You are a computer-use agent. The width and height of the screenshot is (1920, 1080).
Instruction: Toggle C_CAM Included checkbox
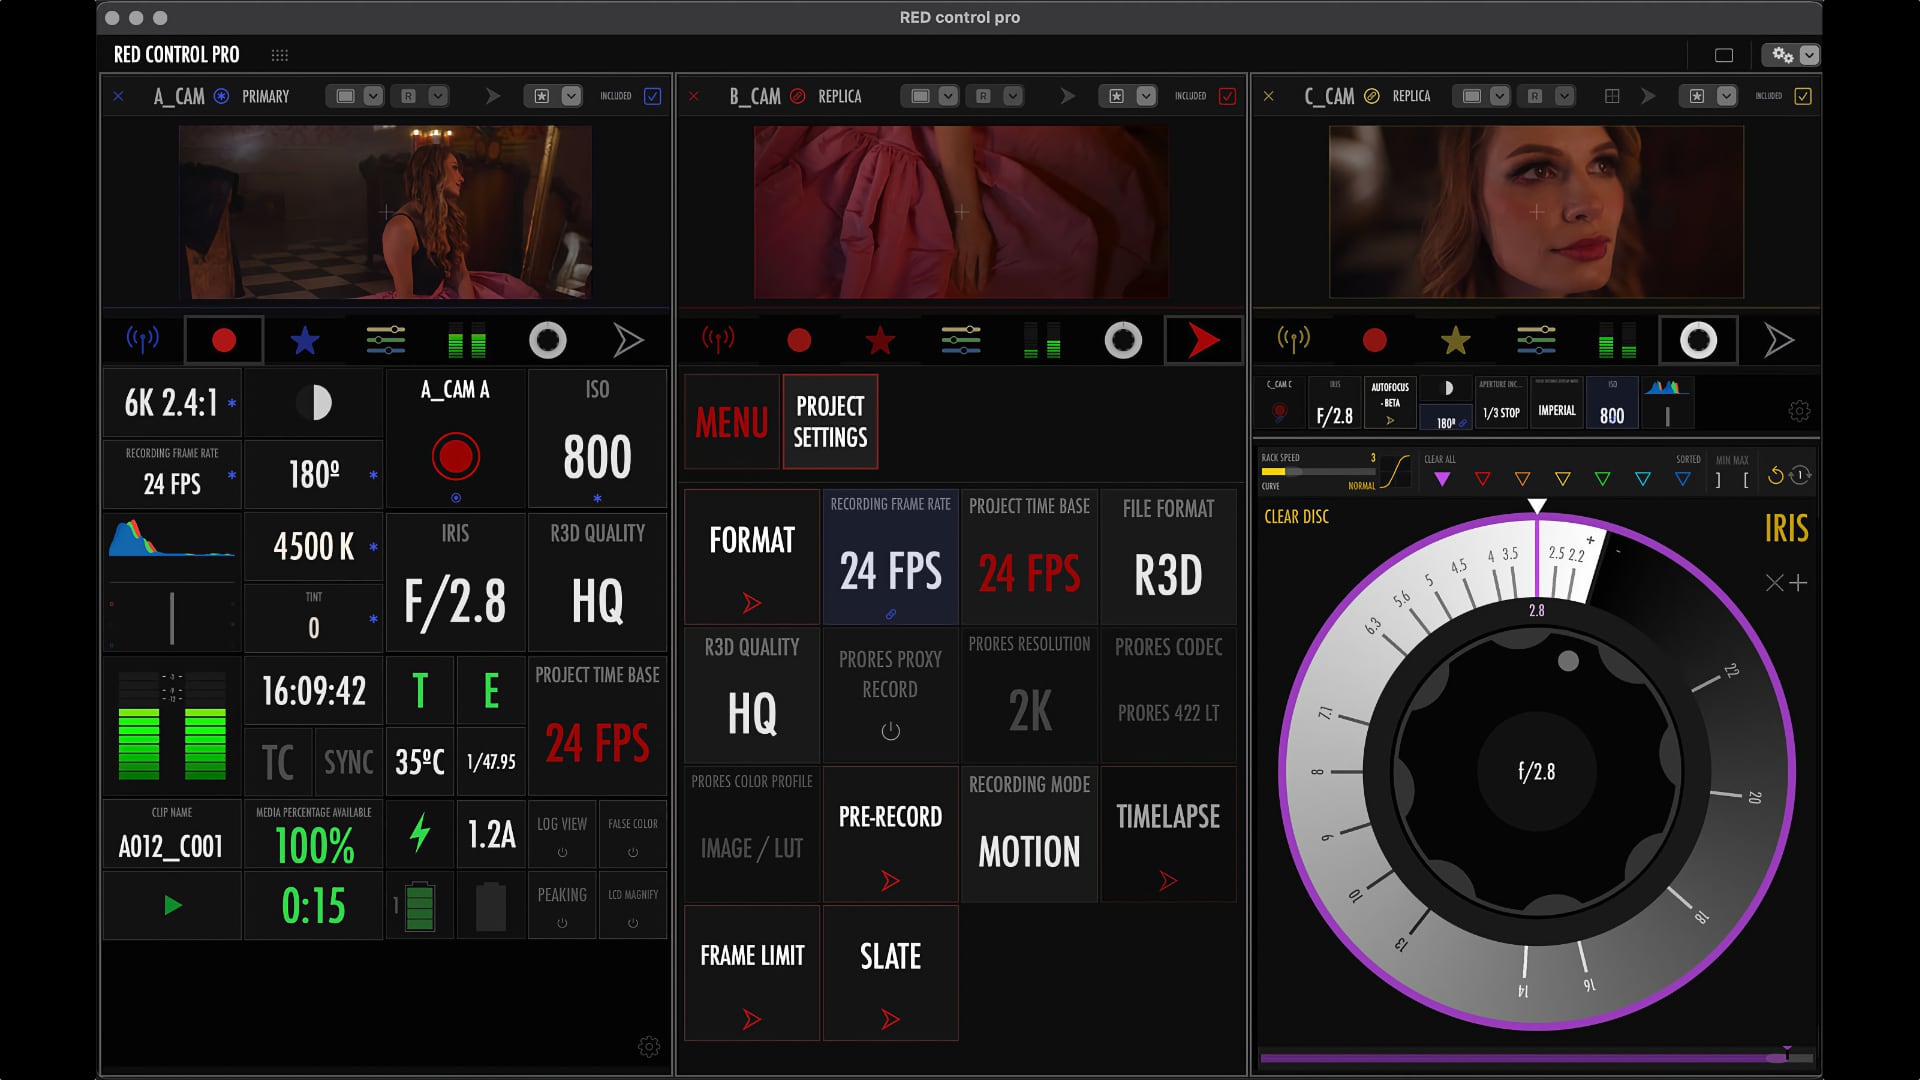(x=1802, y=96)
